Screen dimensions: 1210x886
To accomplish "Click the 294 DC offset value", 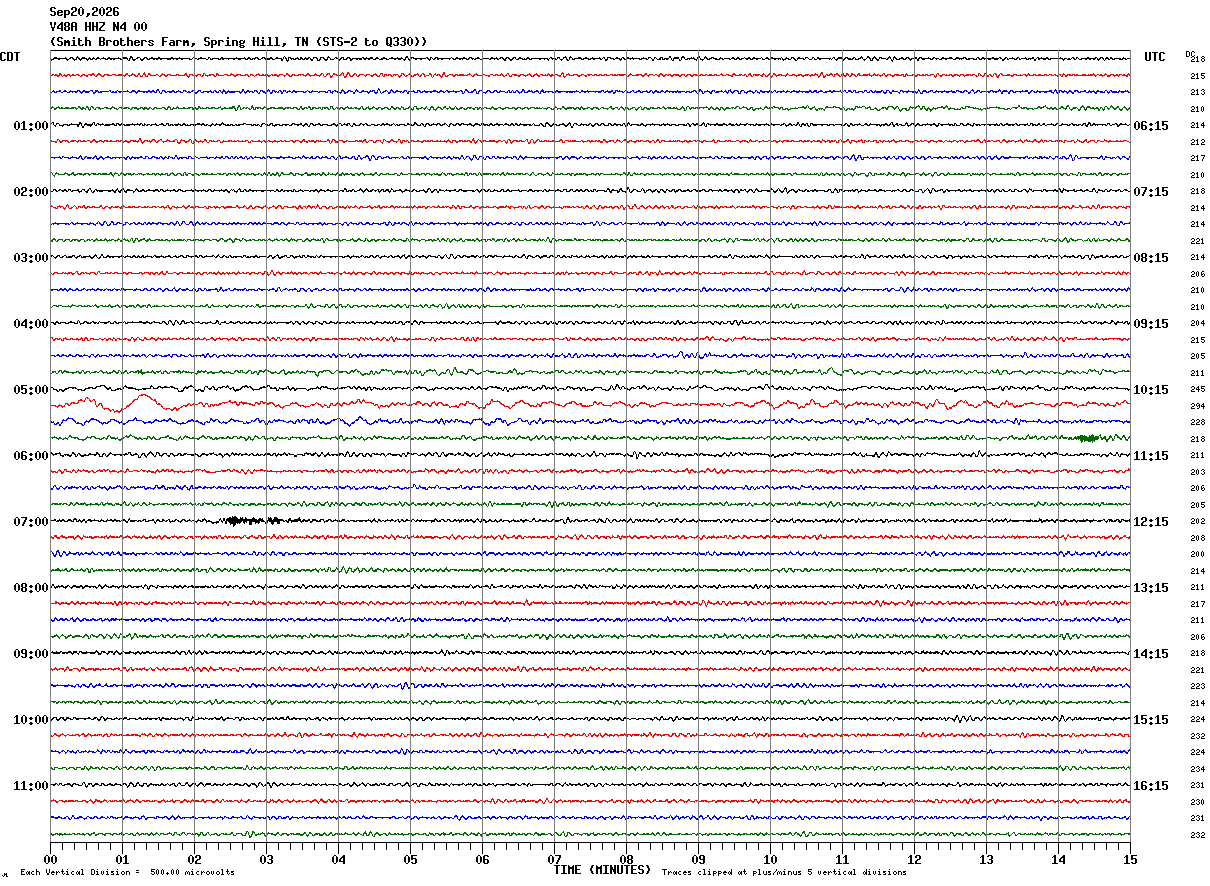I will pyautogui.click(x=1197, y=406).
